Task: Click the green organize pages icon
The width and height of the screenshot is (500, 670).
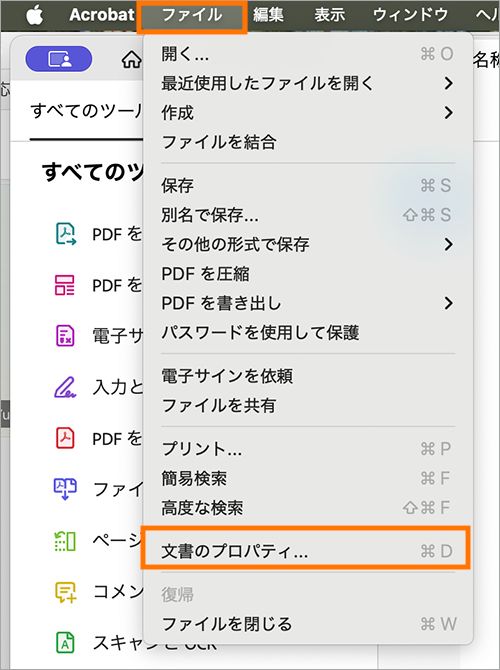Action: click(65, 541)
